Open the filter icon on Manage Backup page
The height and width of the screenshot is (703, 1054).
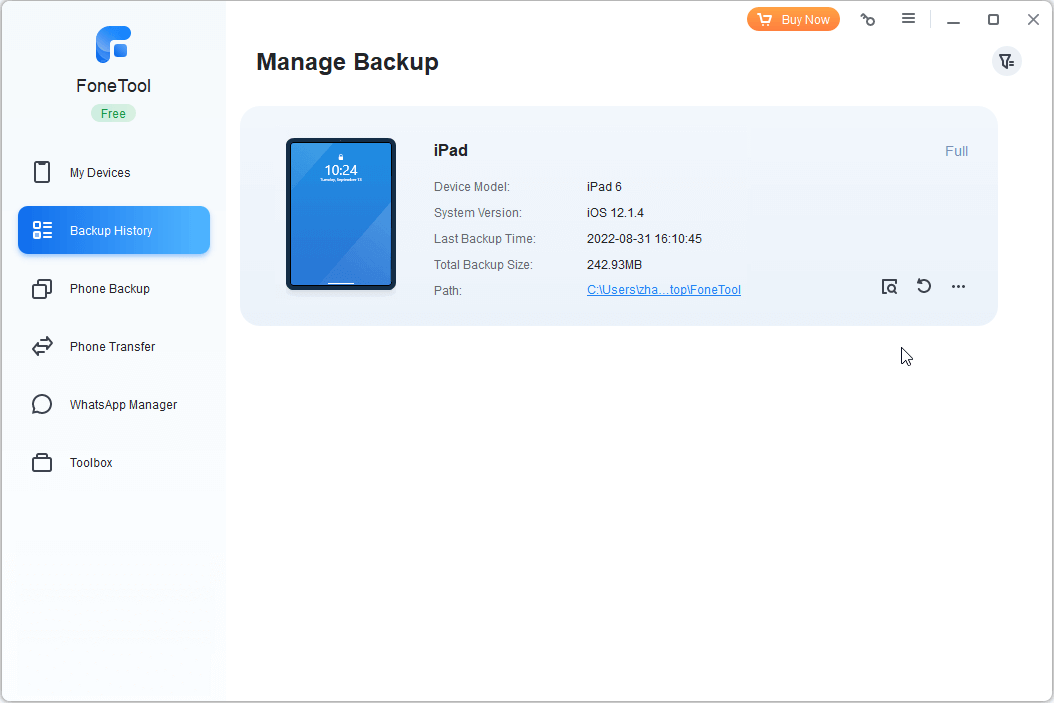pyautogui.click(x=1006, y=61)
